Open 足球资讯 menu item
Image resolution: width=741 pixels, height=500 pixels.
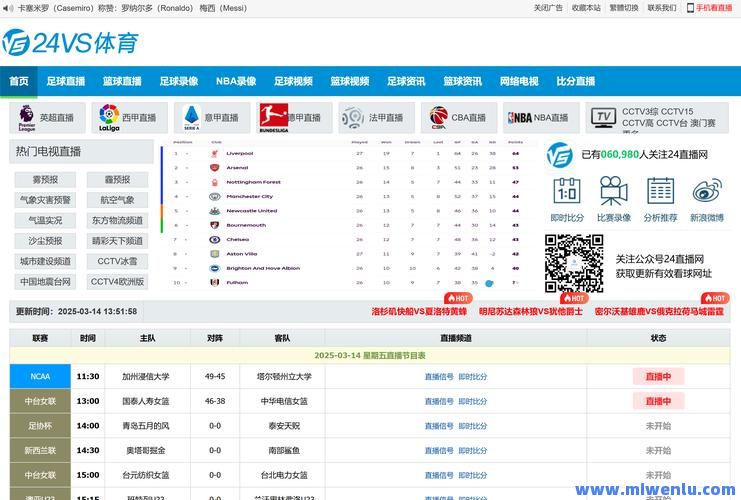tap(406, 81)
